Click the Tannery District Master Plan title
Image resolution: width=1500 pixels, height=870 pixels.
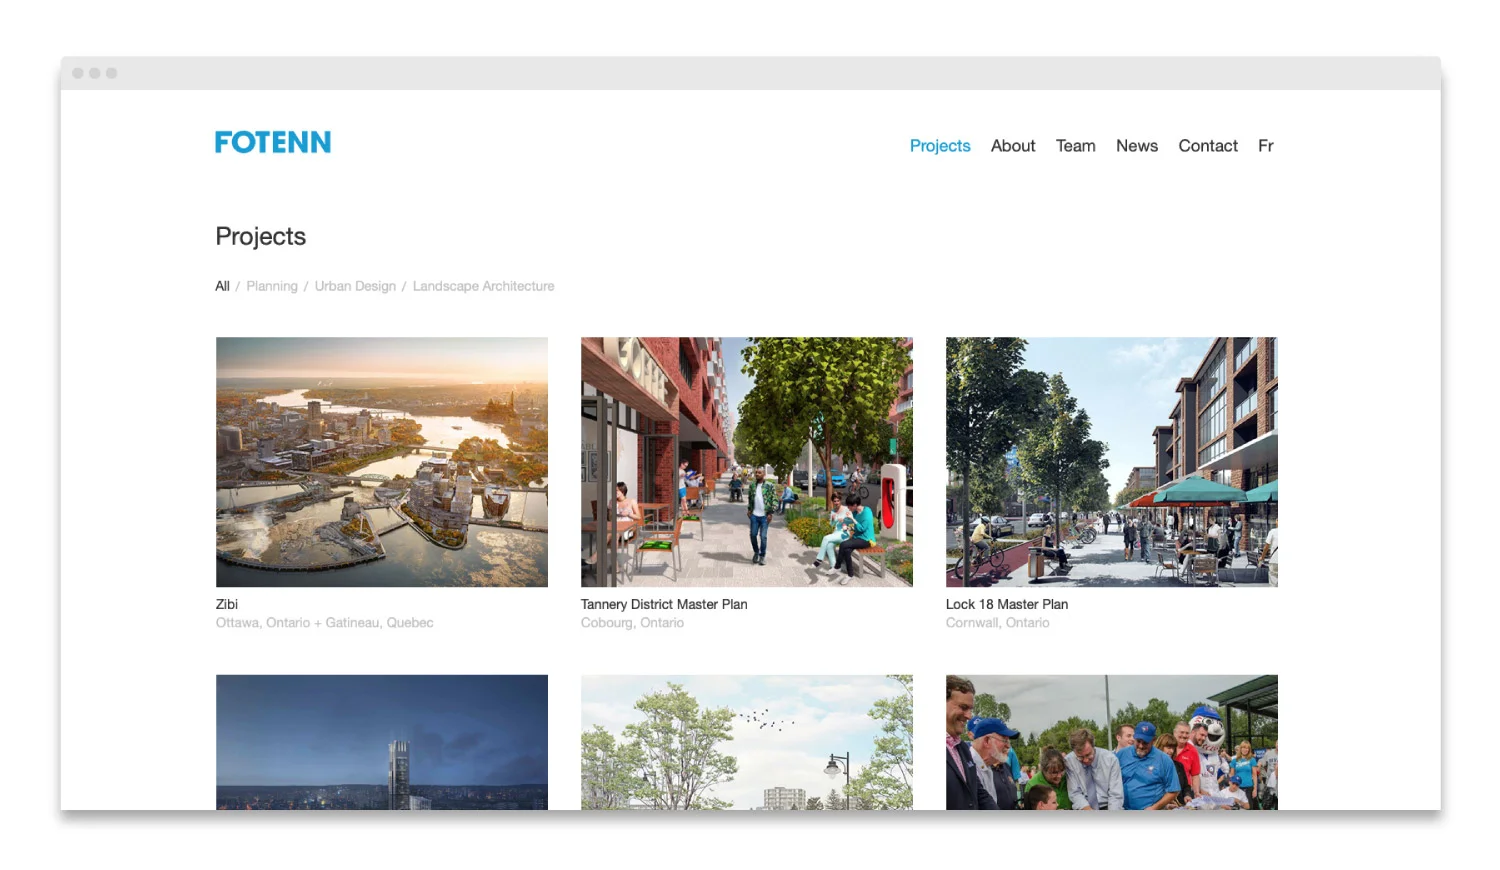(x=664, y=604)
